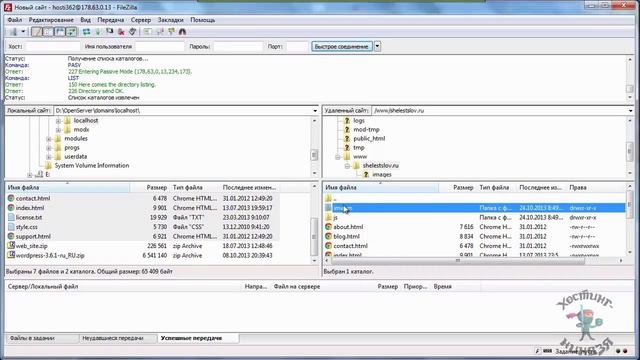Expand the userdata folder in local tree

click(49, 157)
